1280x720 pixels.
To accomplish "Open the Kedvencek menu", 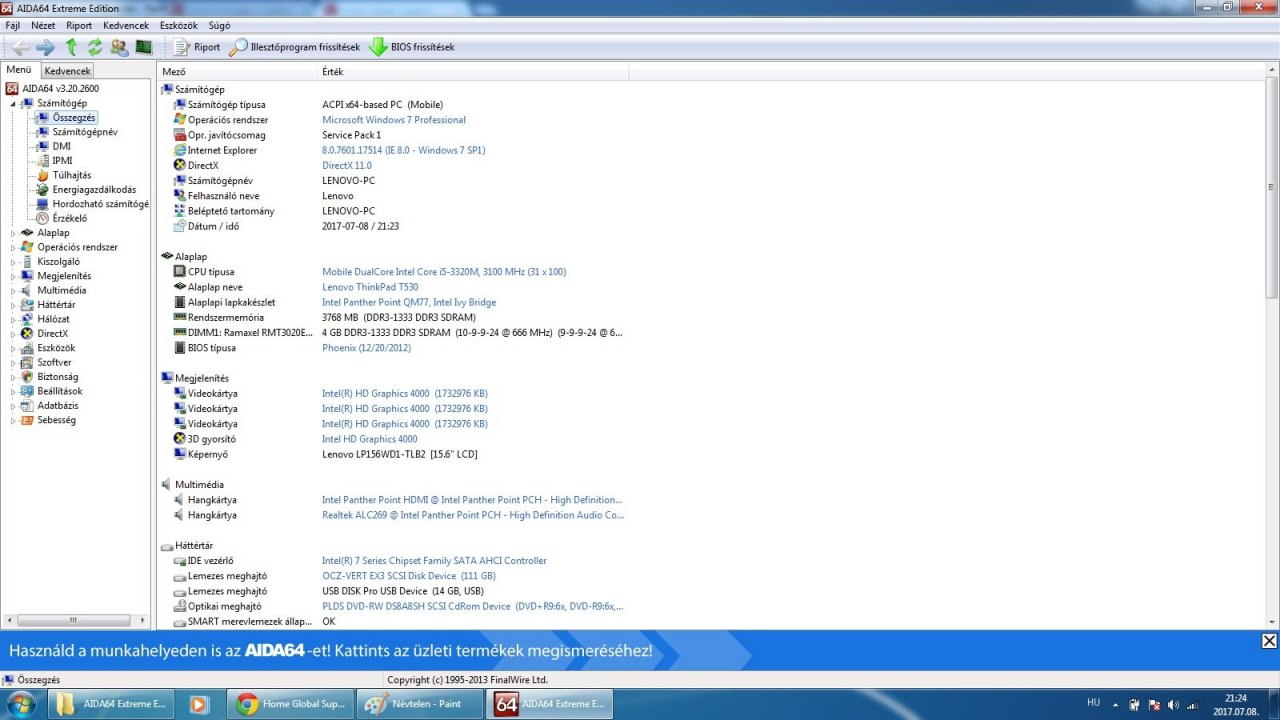I will (126, 25).
